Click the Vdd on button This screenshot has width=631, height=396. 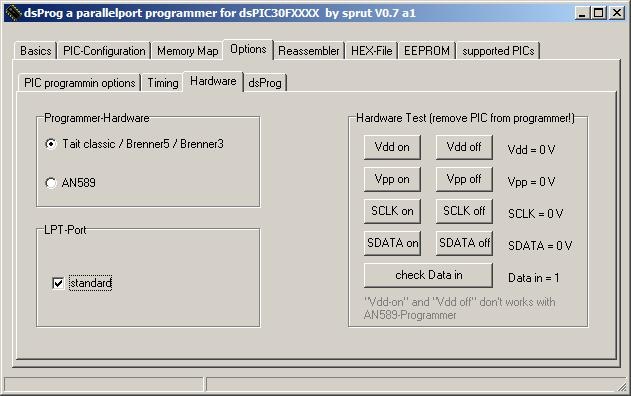click(x=392, y=147)
